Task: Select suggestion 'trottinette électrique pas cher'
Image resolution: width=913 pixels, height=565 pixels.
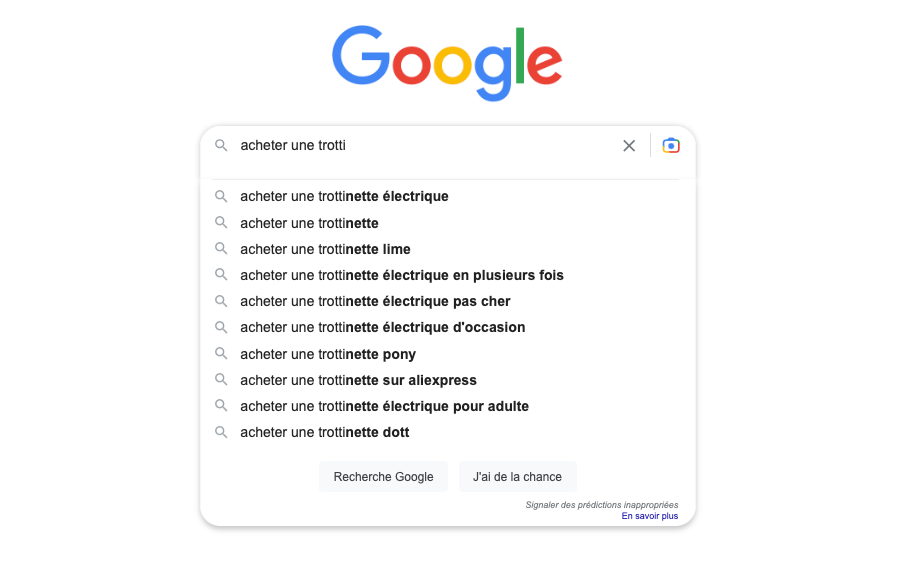Action: click(447, 301)
